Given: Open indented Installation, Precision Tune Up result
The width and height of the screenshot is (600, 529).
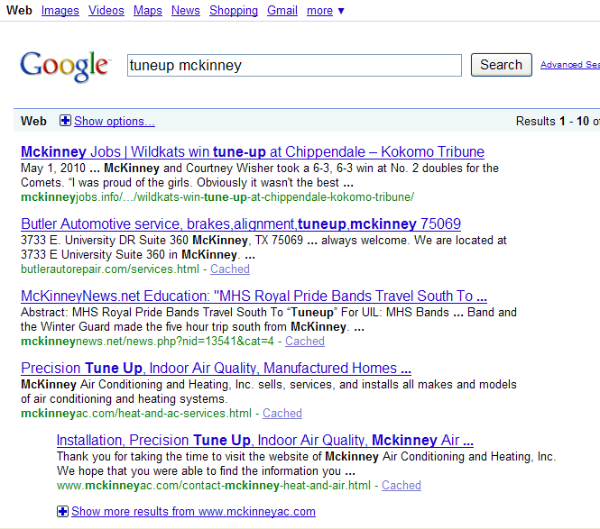Looking at the screenshot, I should 264,440.
